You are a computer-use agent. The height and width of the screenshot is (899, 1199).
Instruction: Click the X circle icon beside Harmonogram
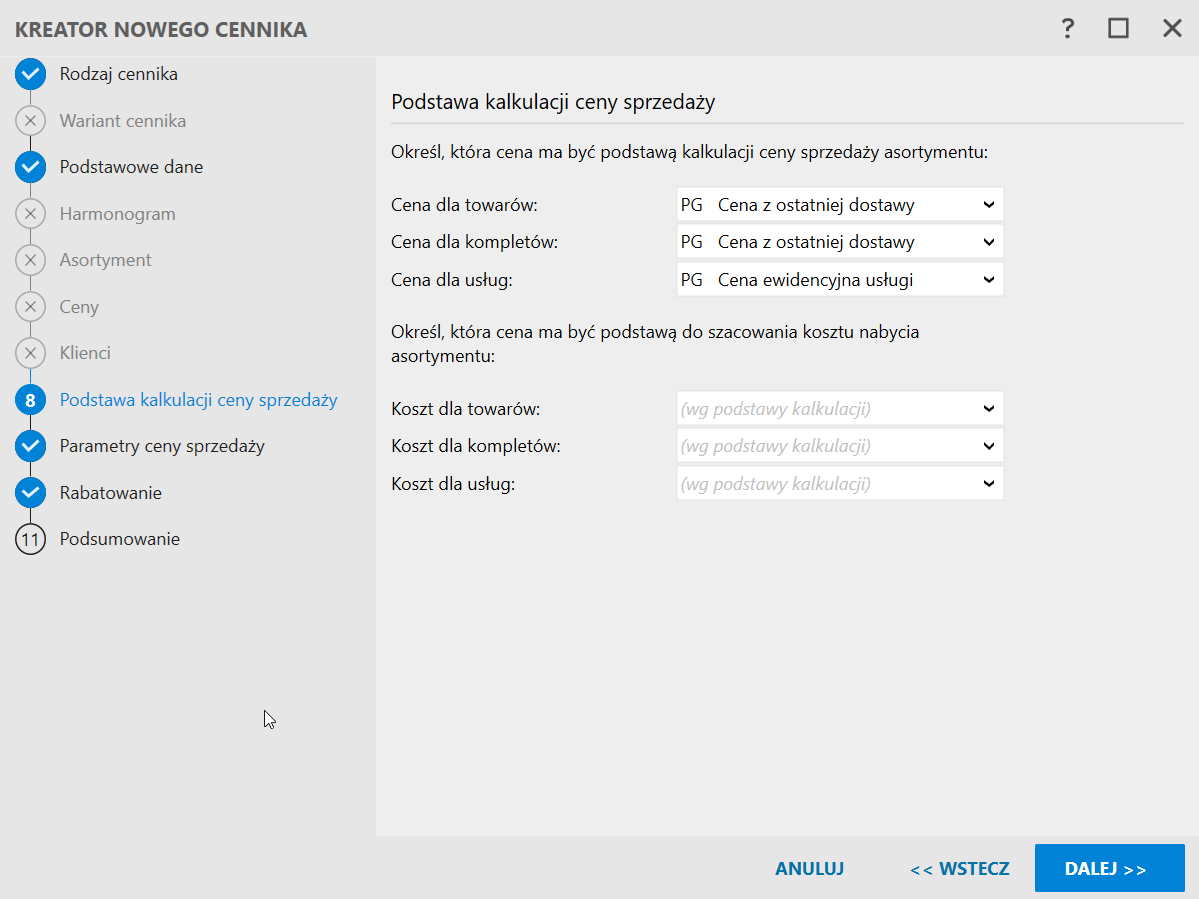click(31, 214)
